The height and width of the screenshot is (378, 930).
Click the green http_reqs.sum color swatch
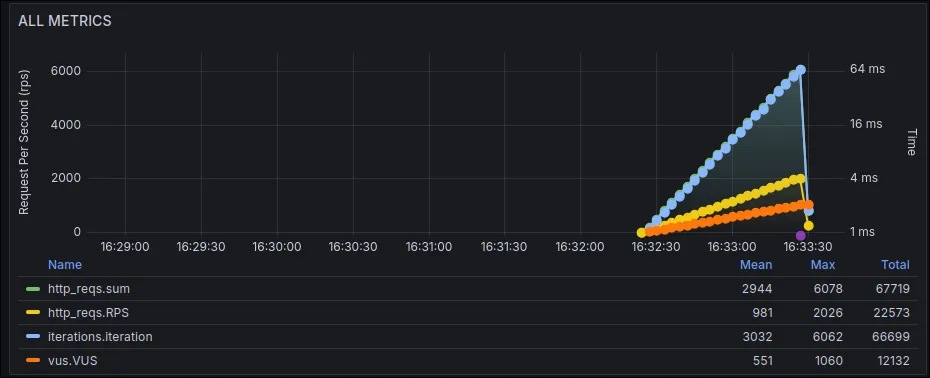[x=33, y=289]
